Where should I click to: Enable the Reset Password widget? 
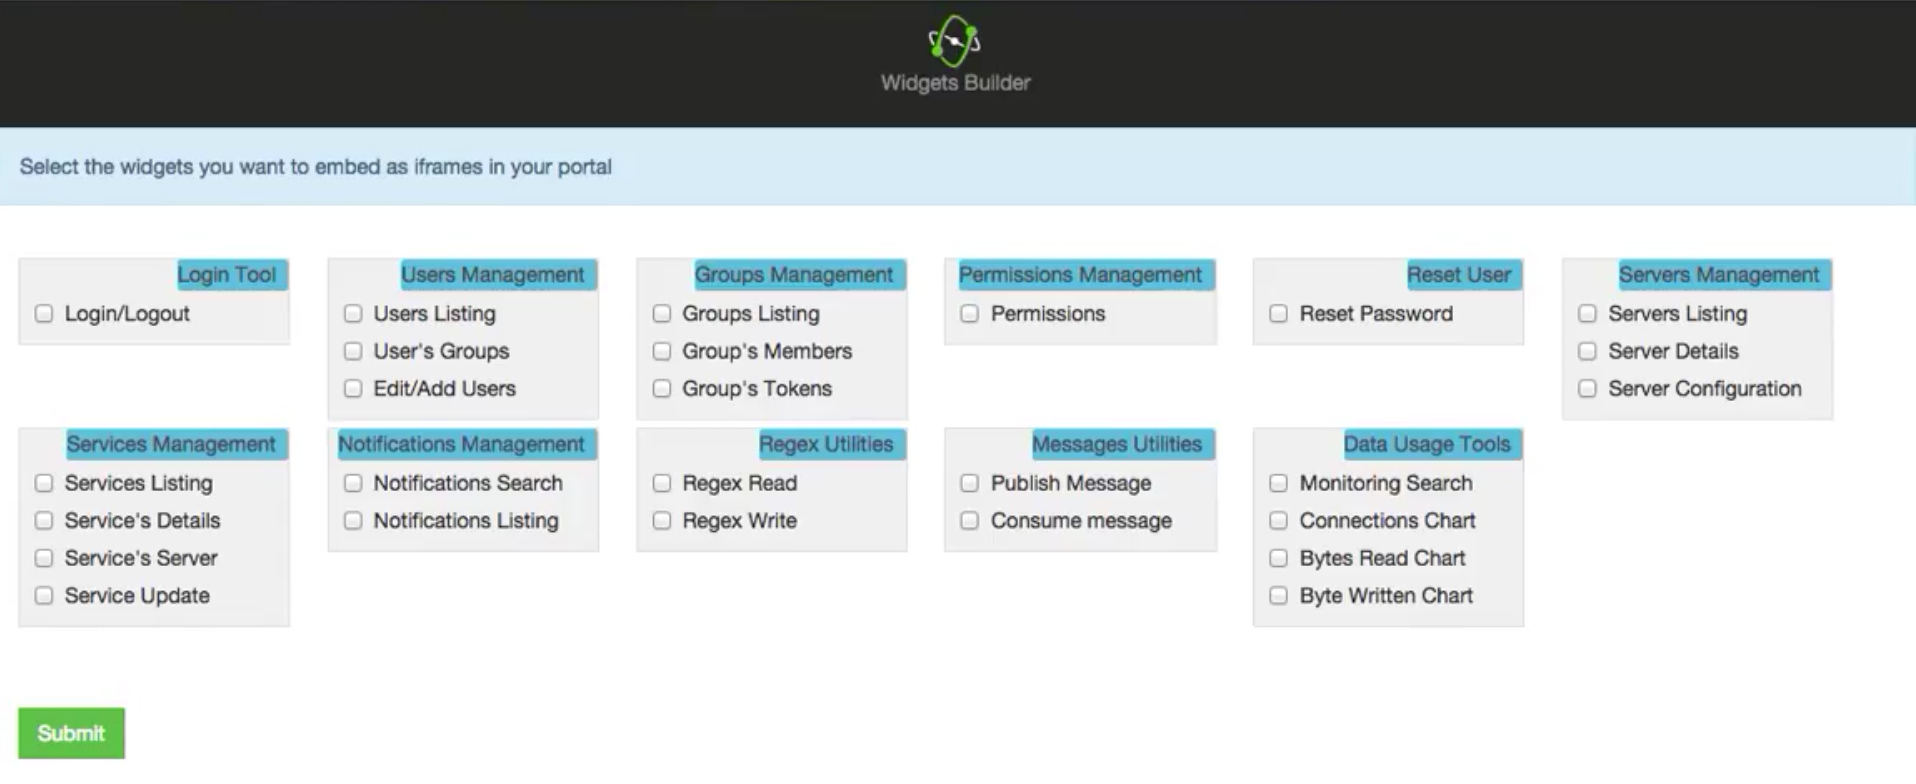coord(1279,314)
